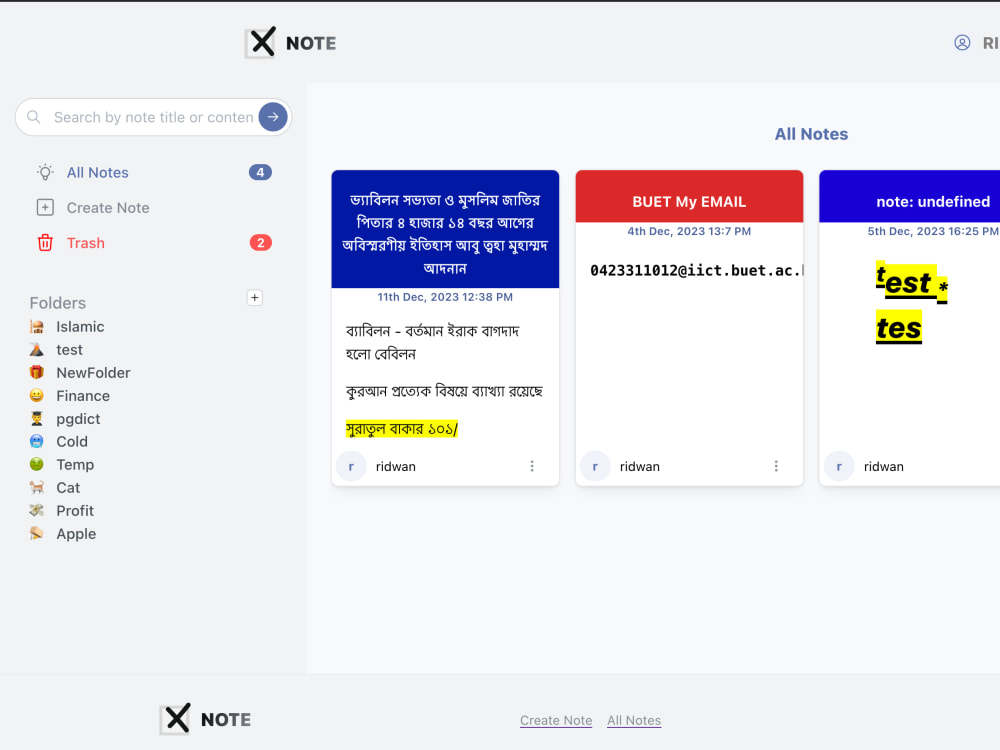
Task: Click the All Notes page heading
Action: [x=811, y=134]
